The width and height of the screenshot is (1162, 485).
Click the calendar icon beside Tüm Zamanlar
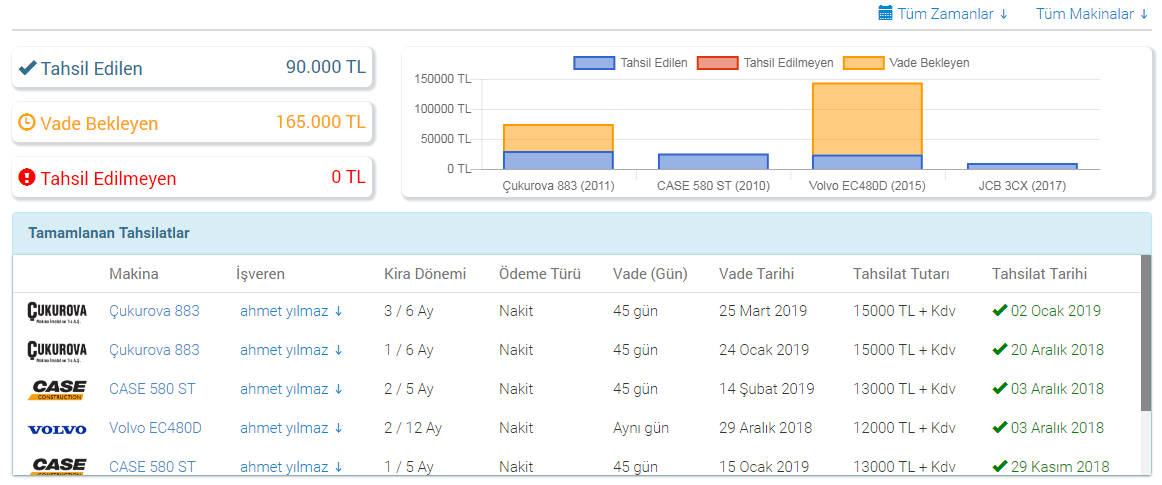click(x=885, y=13)
